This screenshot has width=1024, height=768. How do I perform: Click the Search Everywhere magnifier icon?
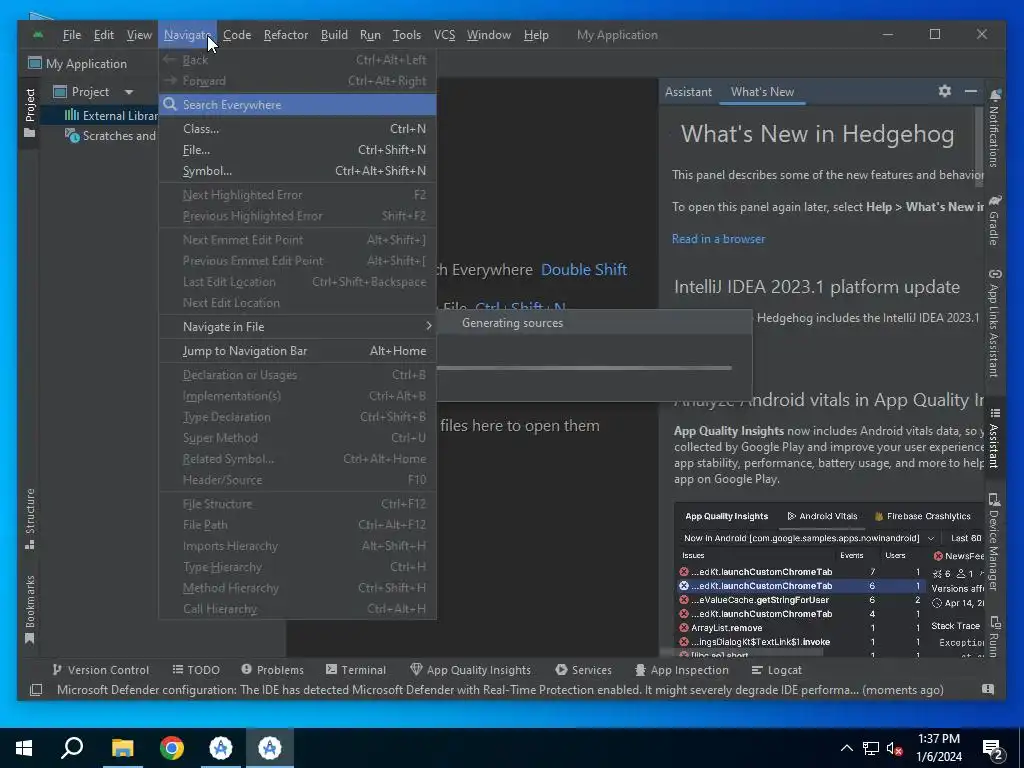(x=170, y=104)
